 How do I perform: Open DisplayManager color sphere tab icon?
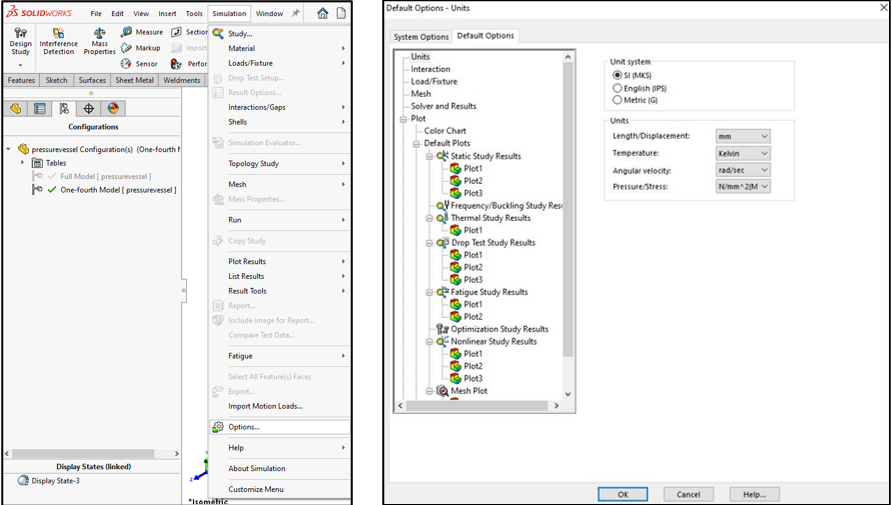[113, 108]
